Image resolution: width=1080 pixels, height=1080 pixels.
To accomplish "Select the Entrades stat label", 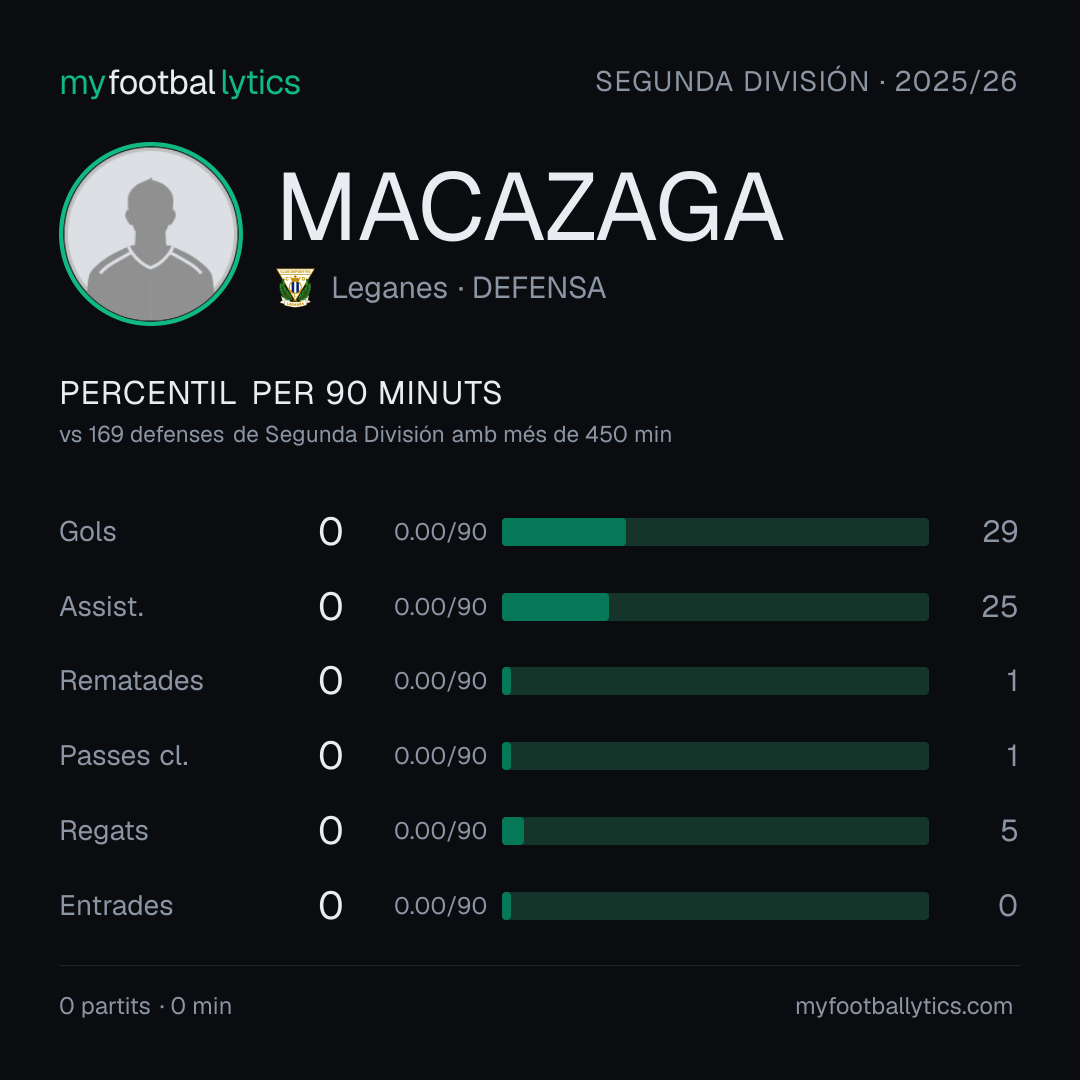I will coord(116,906).
